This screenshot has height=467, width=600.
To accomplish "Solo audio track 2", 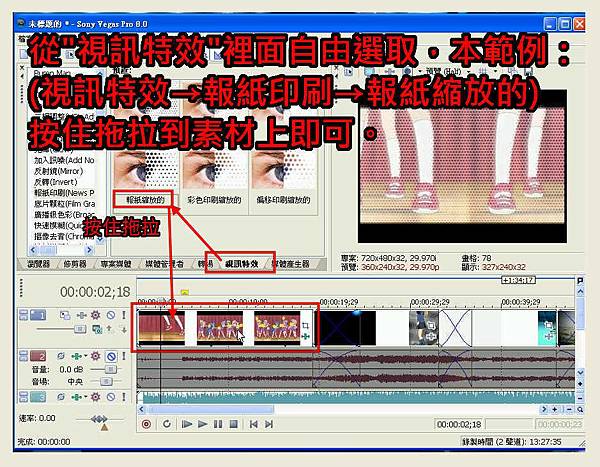I will pos(124,356).
